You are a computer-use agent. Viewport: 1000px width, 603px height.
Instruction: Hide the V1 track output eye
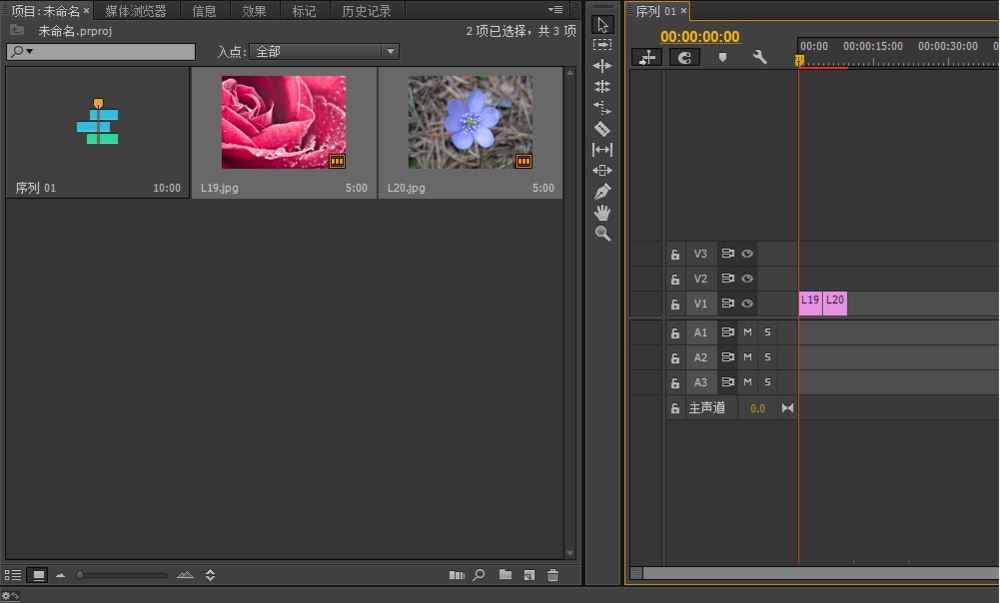pos(747,303)
